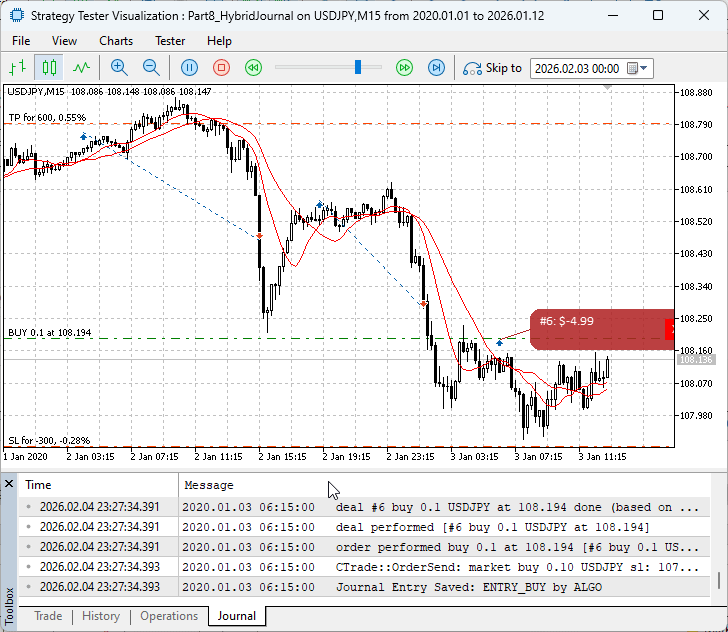Close the Toolbox panel

point(9,484)
